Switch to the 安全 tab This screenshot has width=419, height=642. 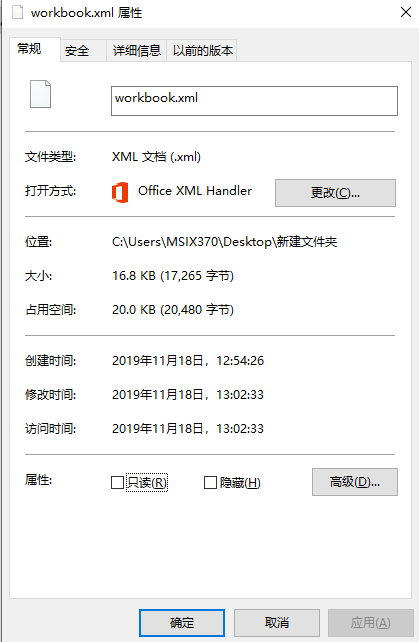(77, 51)
